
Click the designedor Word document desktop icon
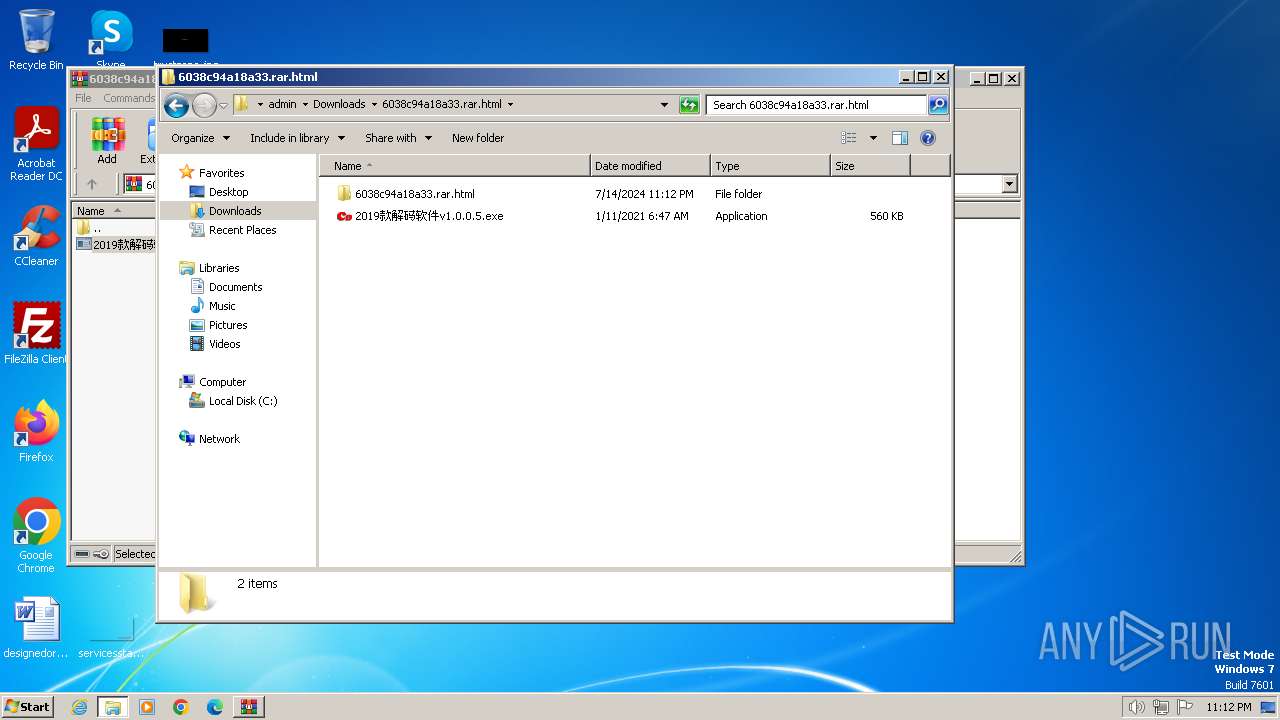point(36,628)
